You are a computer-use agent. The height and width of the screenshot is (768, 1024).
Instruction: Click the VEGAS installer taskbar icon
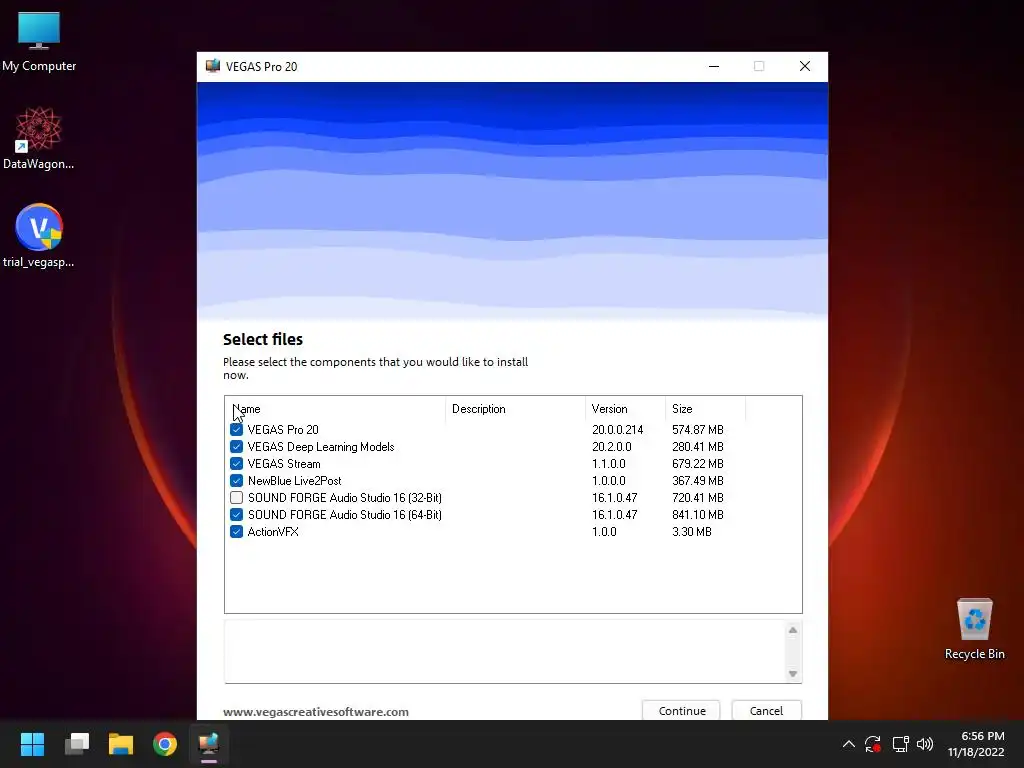[208, 744]
